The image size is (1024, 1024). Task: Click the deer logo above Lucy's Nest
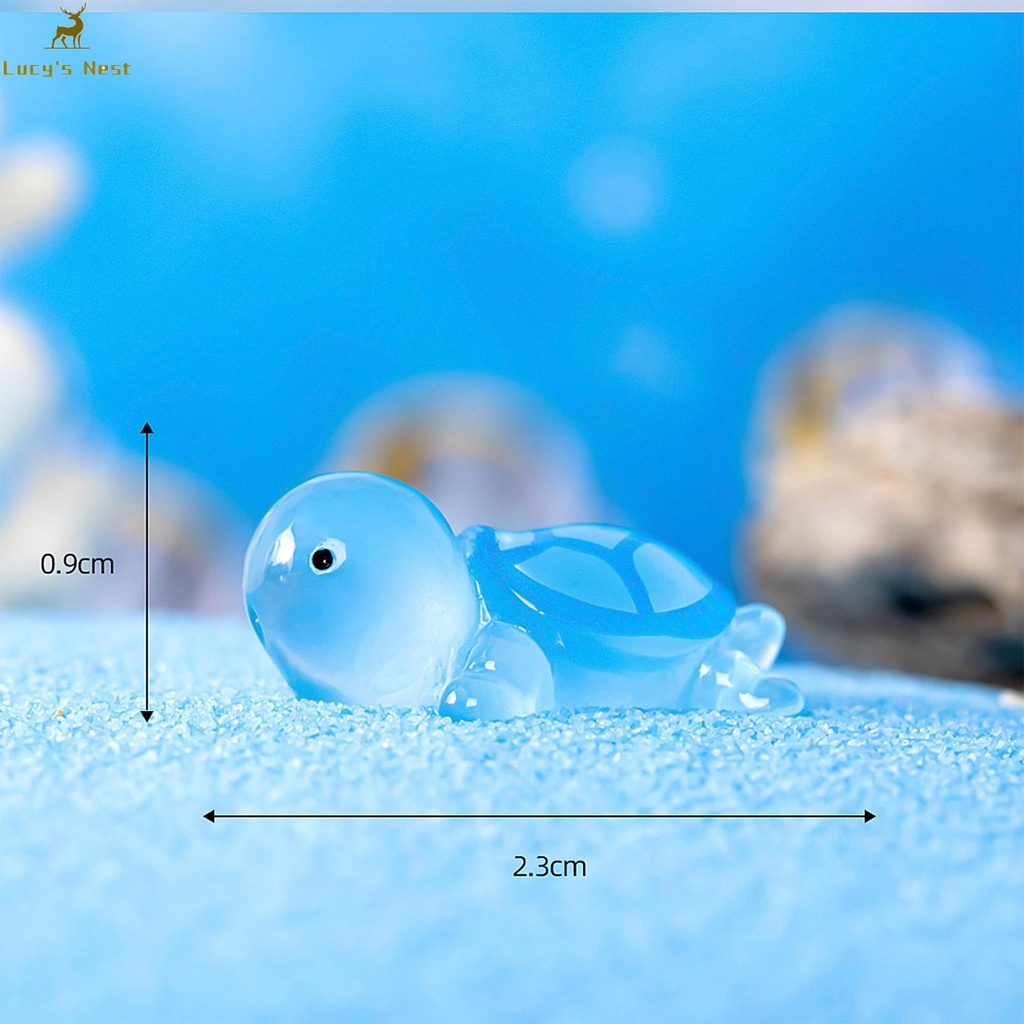tap(69, 27)
